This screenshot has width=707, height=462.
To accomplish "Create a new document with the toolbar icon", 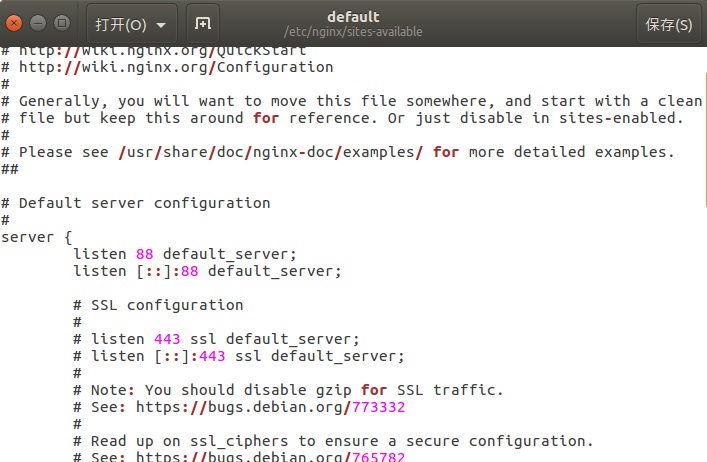I will coord(202,24).
